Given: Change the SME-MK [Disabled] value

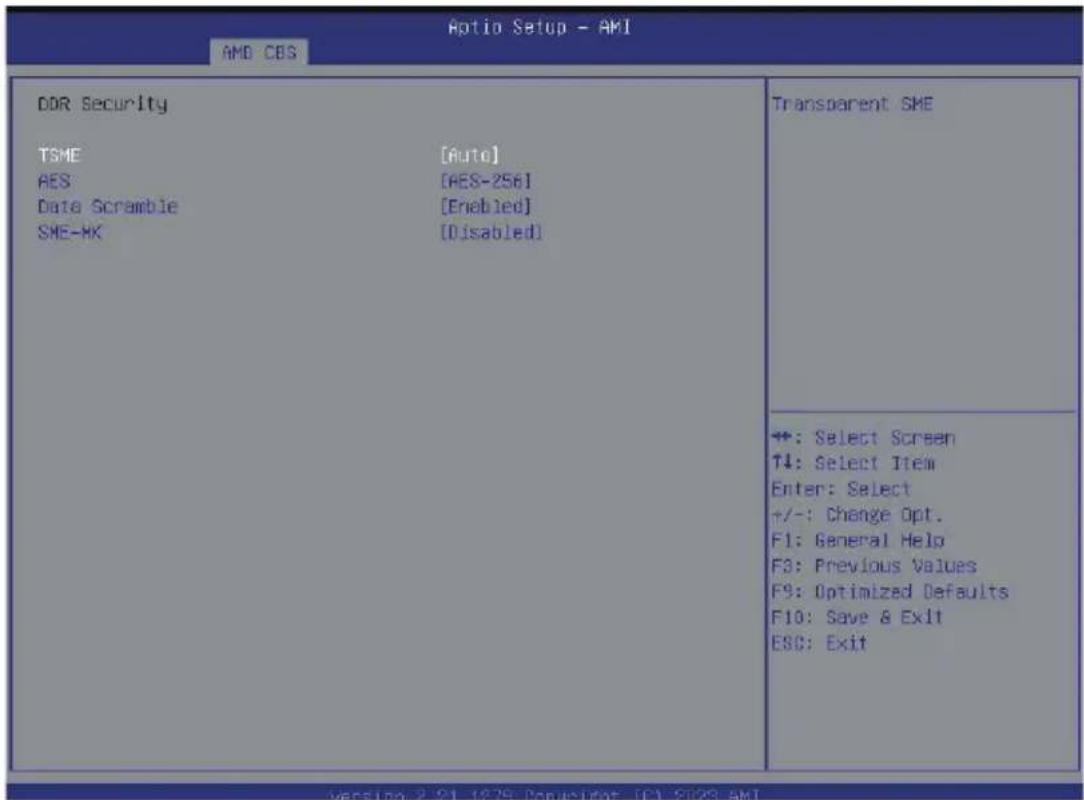Looking at the screenshot, I should pos(491,232).
